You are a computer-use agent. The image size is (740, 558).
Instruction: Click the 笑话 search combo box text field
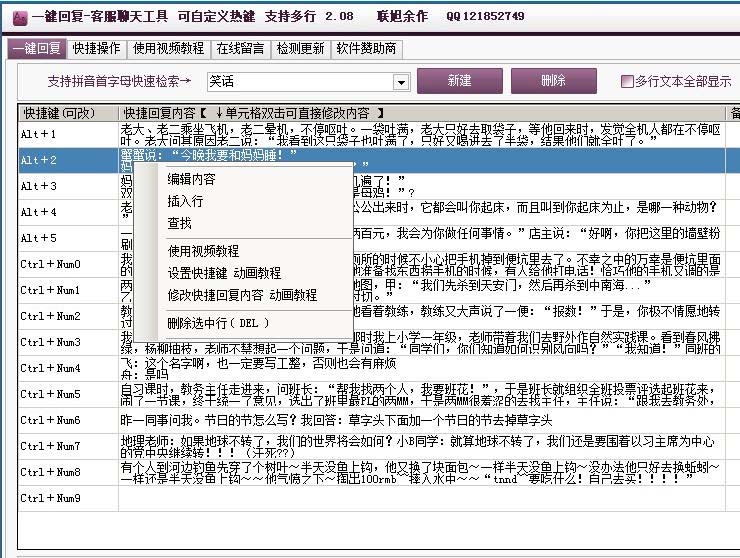coord(299,82)
